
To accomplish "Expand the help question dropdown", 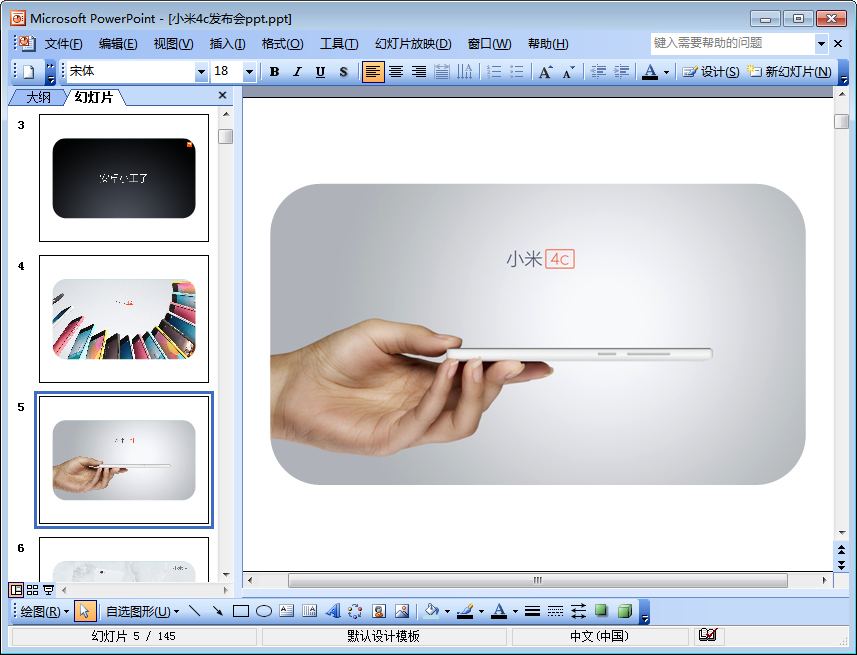I will pos(821,43).
